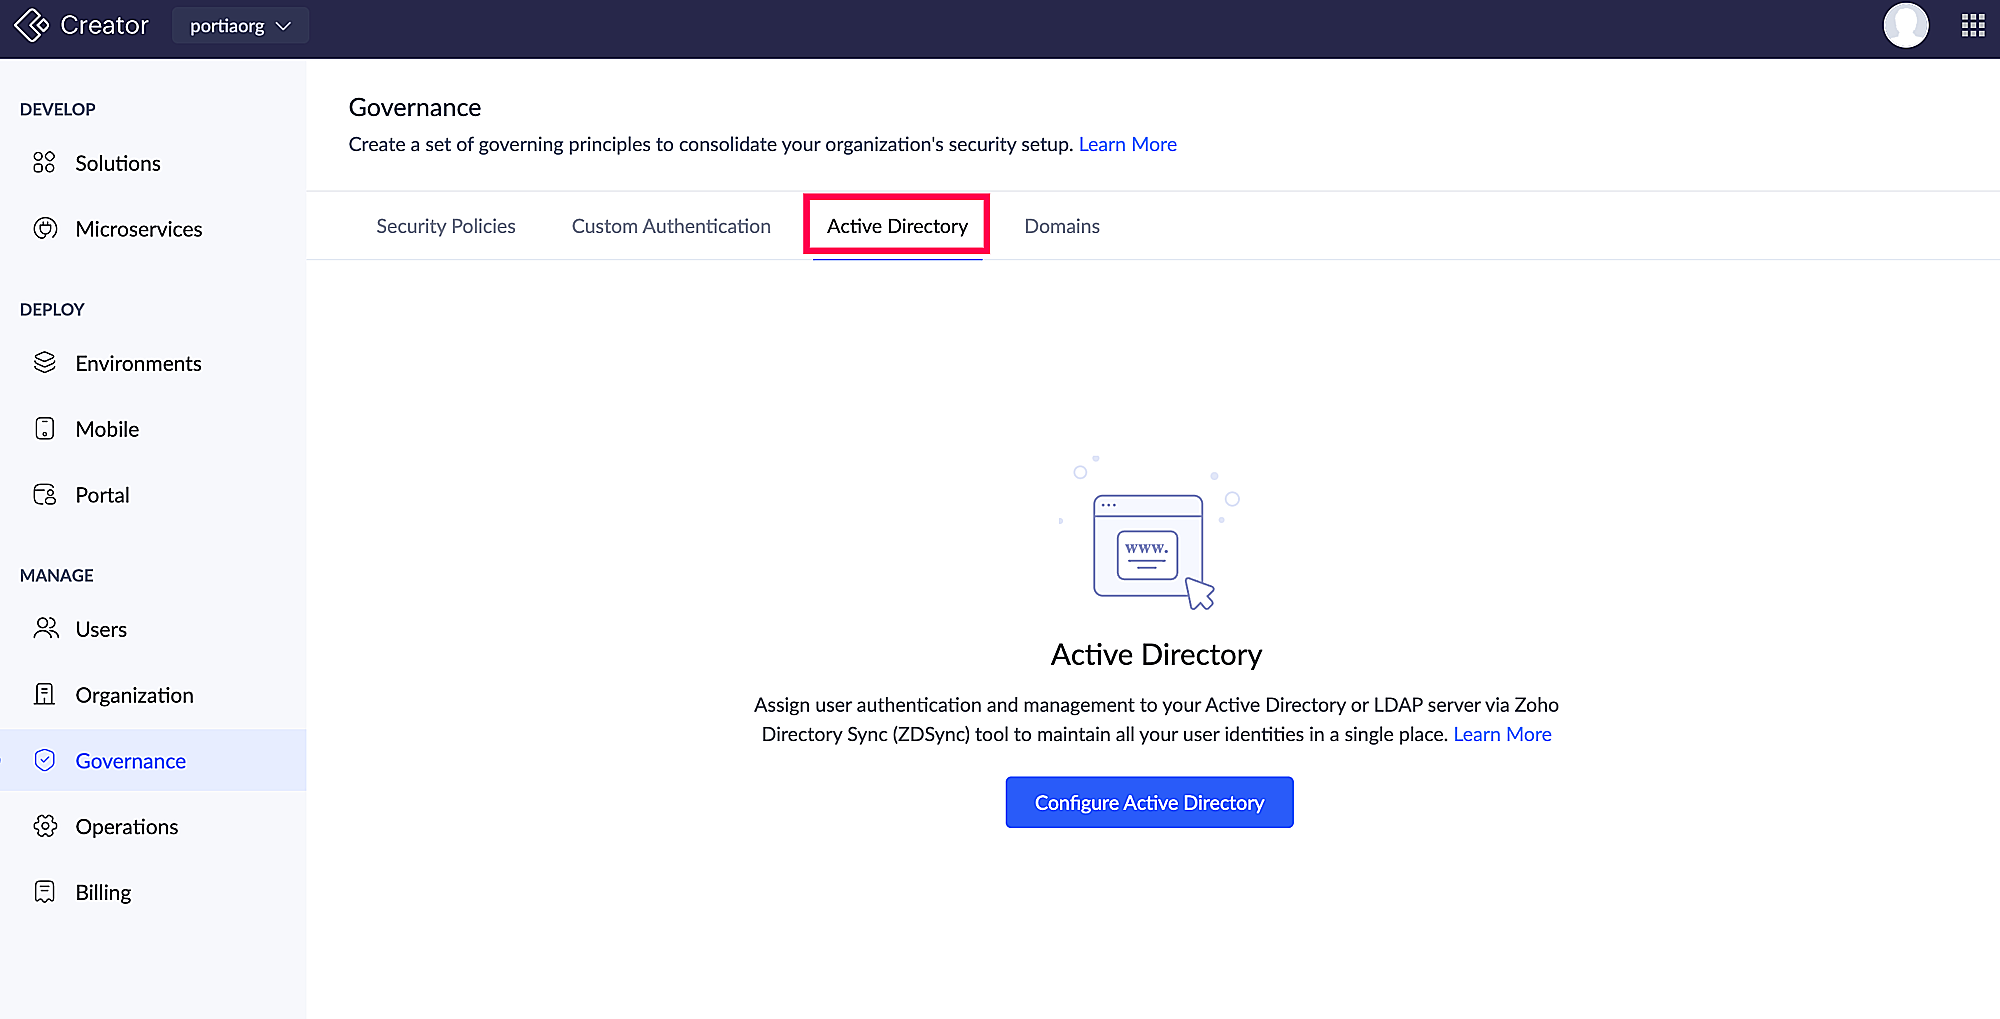
Task: Open the apps grid launcher
Action: pyautogui.click(x=1973, y=25)
